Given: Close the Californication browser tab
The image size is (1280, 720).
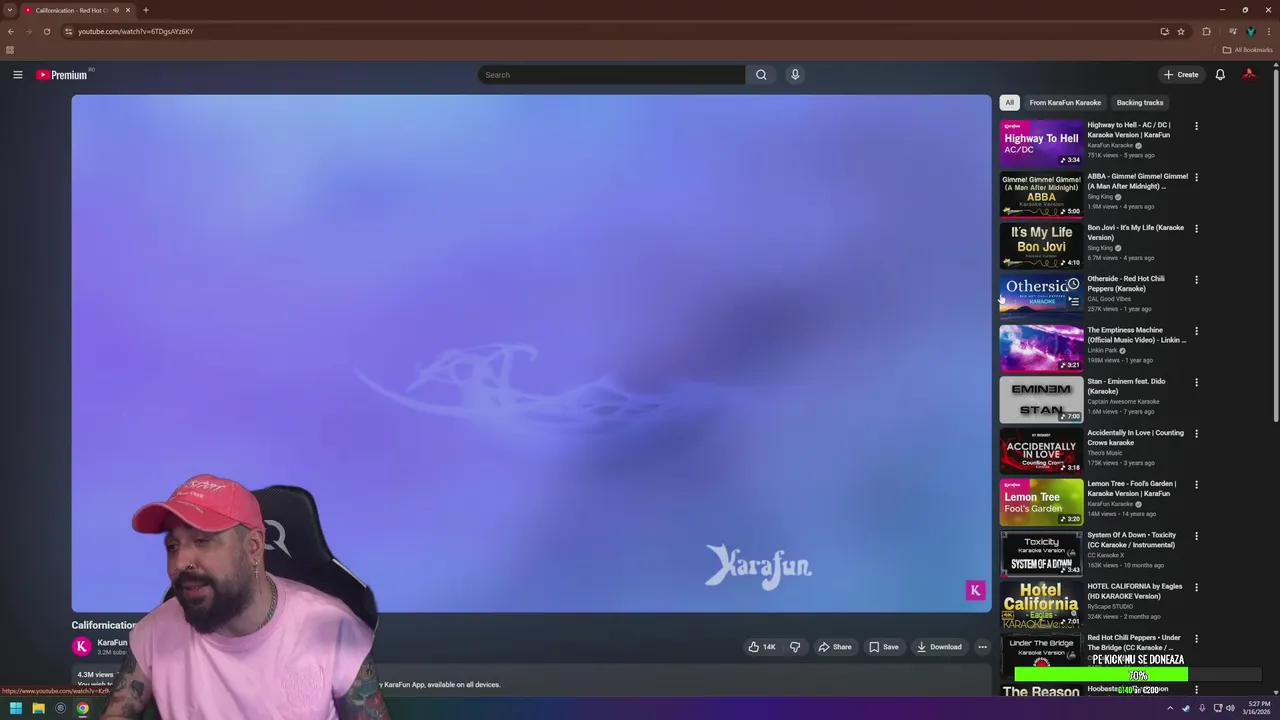Looking at the screenshot, I should 127,10.
